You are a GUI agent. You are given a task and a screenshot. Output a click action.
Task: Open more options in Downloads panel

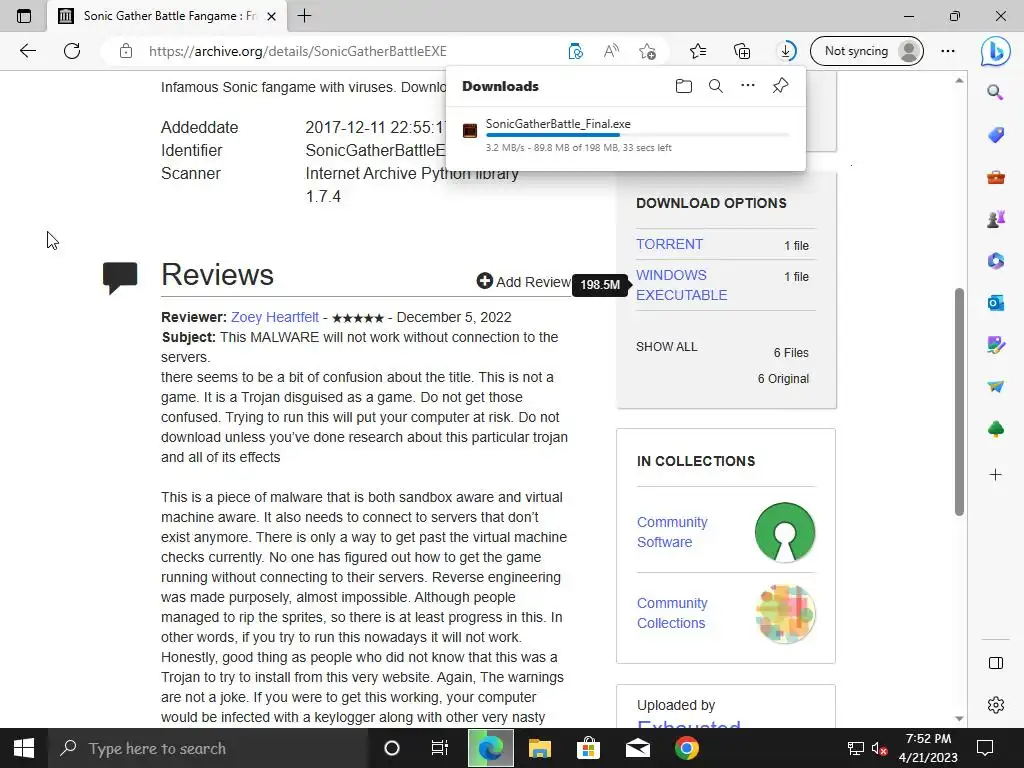(748, 86)
